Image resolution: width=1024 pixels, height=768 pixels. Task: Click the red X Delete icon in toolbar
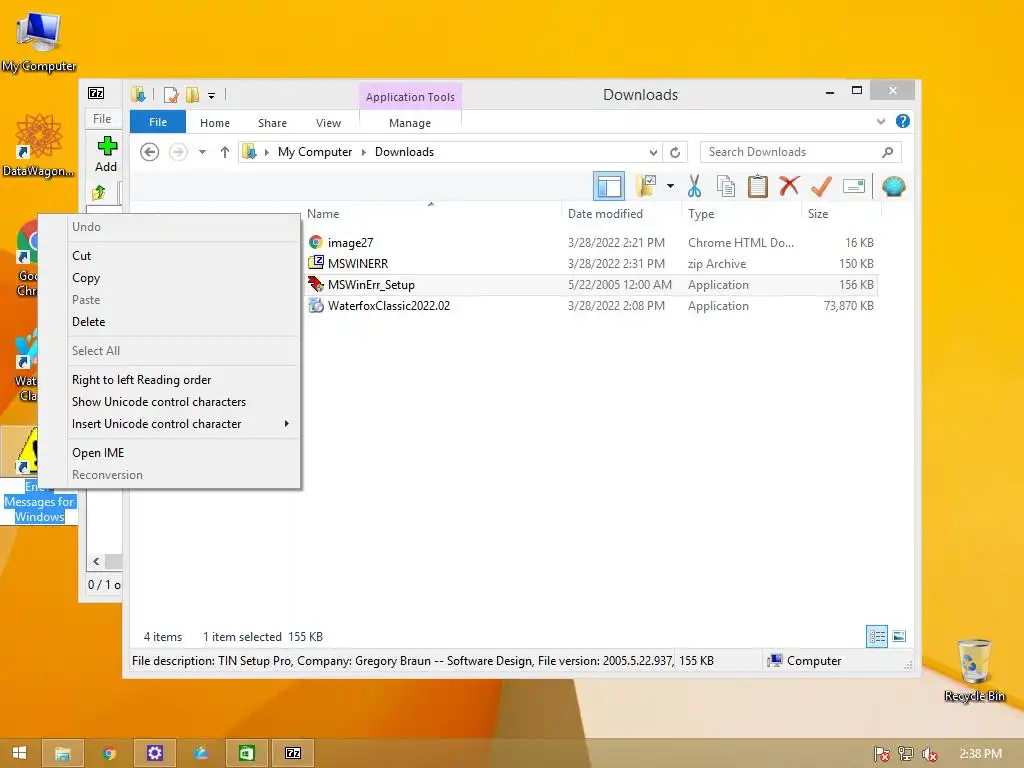coord(789,186)
